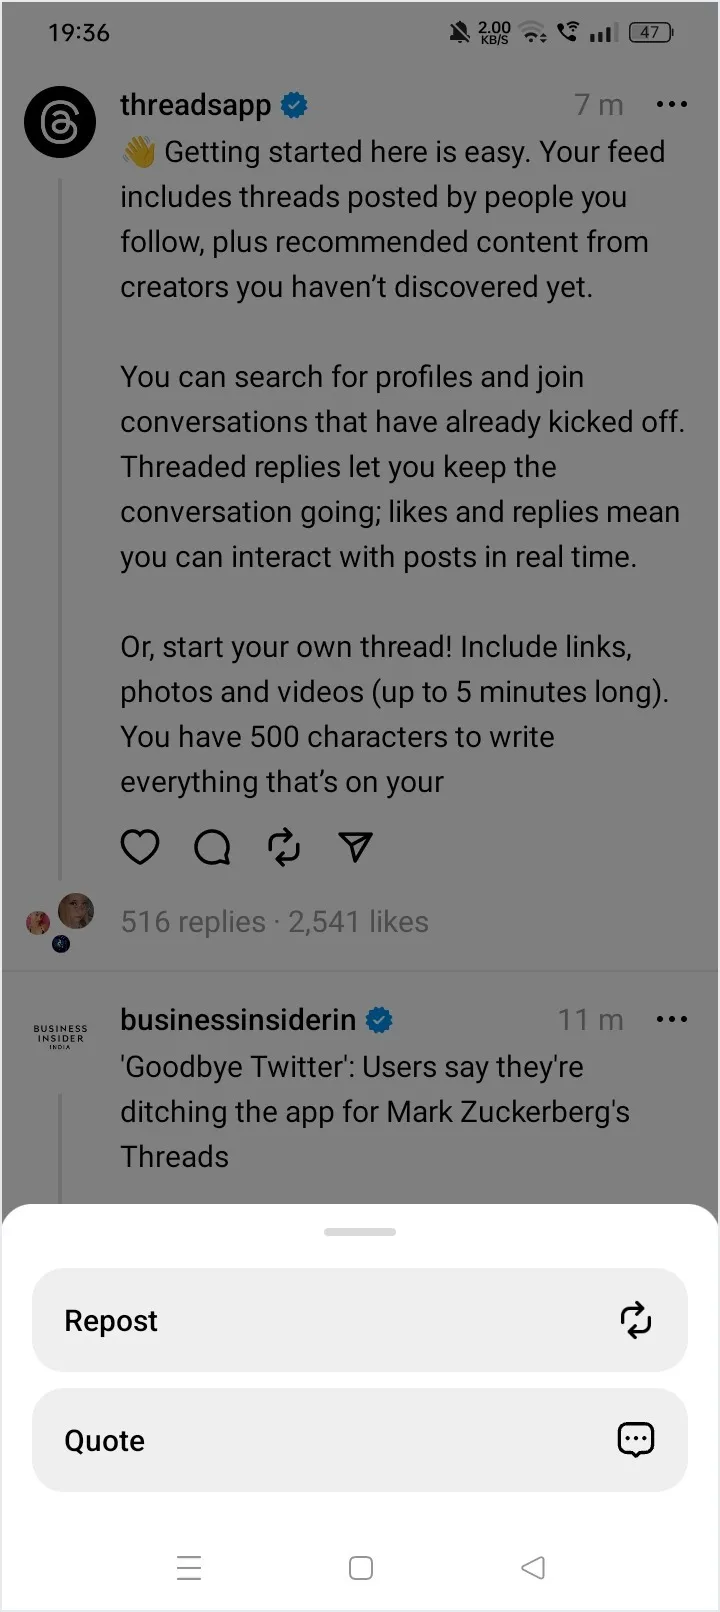Tap the quote speech bubble icon

pos(636,1440)
